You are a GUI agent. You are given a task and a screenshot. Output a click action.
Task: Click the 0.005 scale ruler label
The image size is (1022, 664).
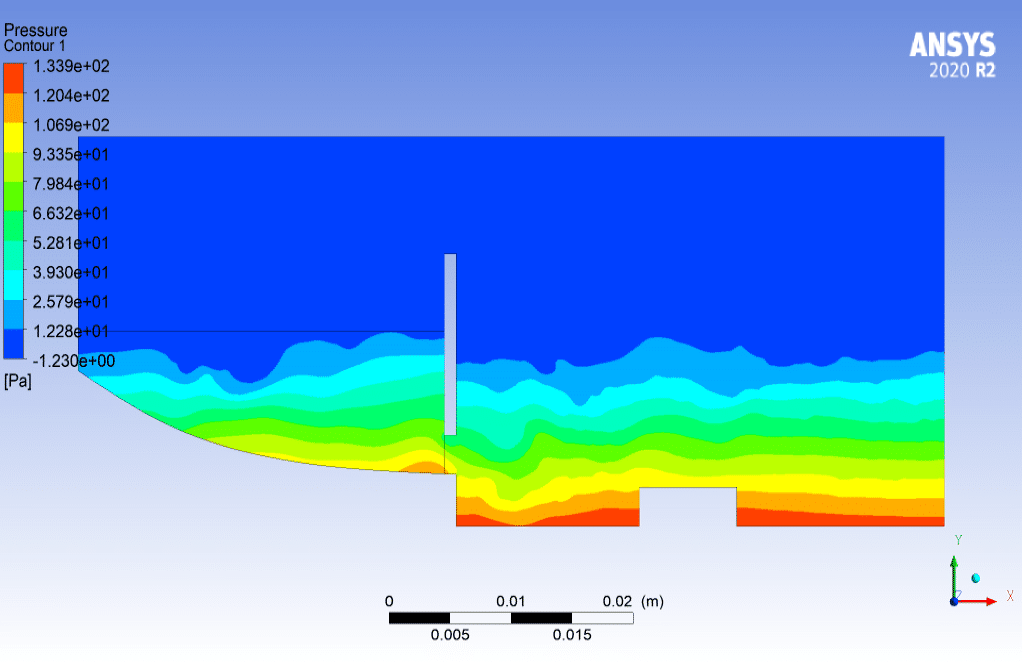[x=450, y=635]
